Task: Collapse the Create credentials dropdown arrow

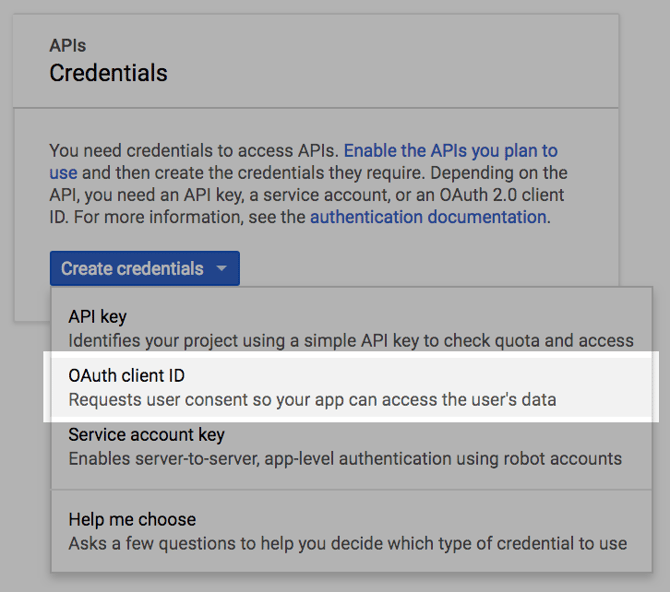Action: (x=221, y=268)
